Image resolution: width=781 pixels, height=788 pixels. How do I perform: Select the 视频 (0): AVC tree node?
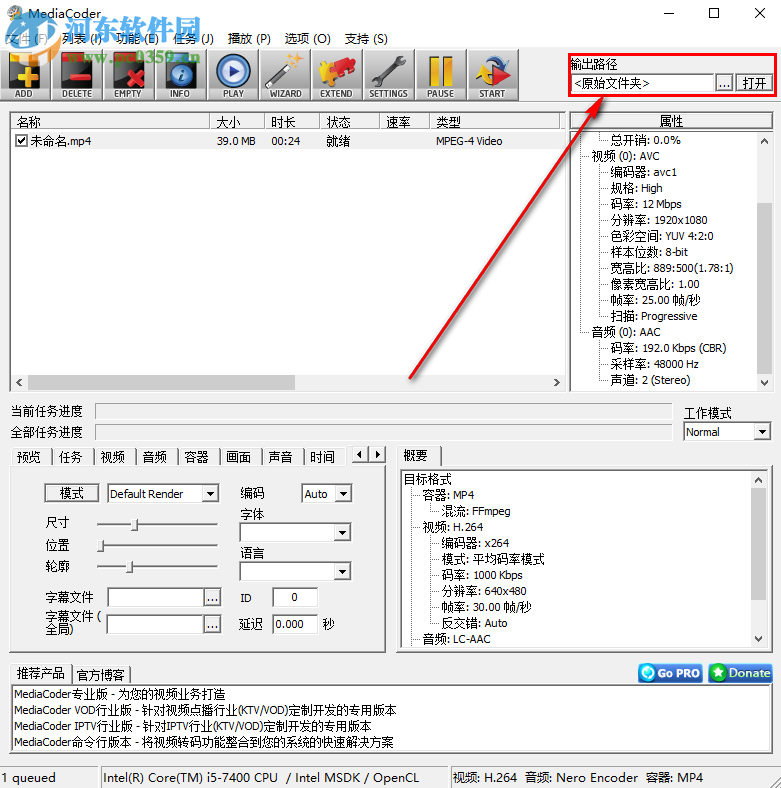[625, 156]
